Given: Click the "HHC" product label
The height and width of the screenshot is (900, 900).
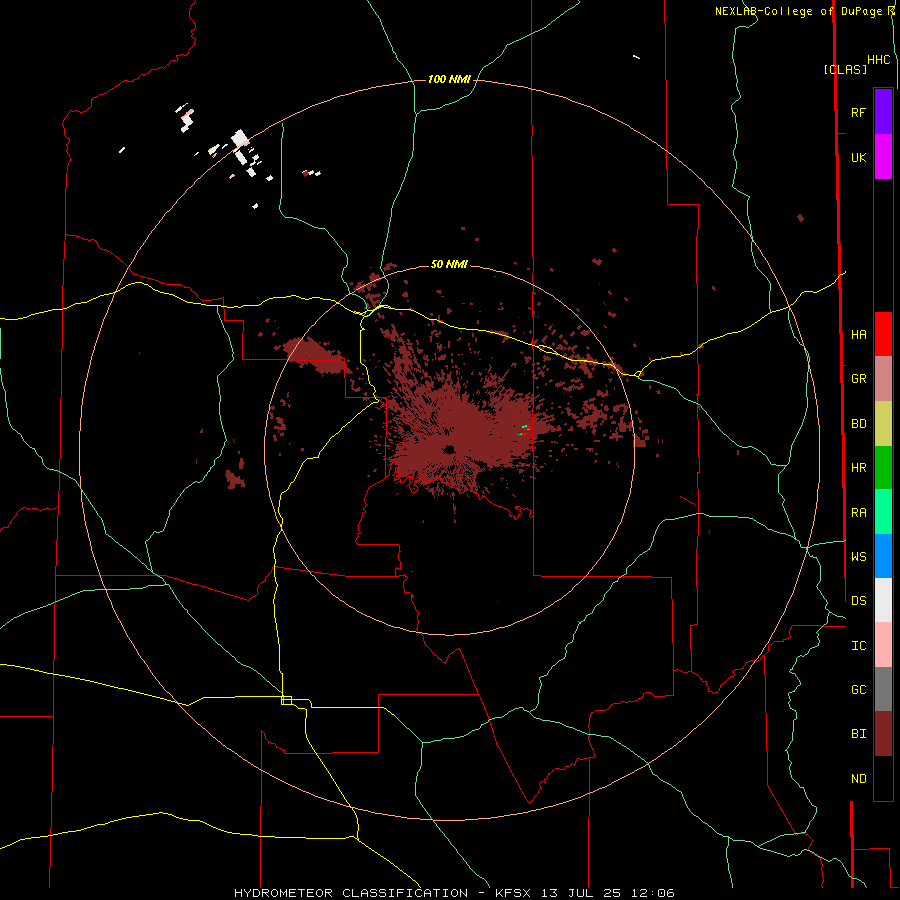Looking at the screenshot, I should 879,60.
